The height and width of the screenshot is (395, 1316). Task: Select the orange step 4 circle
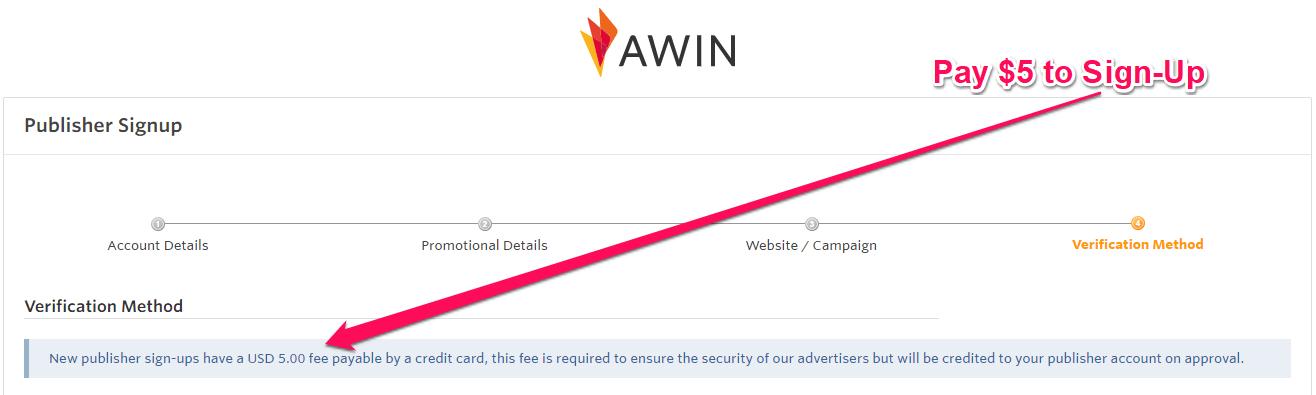(x=1138, y=223)
